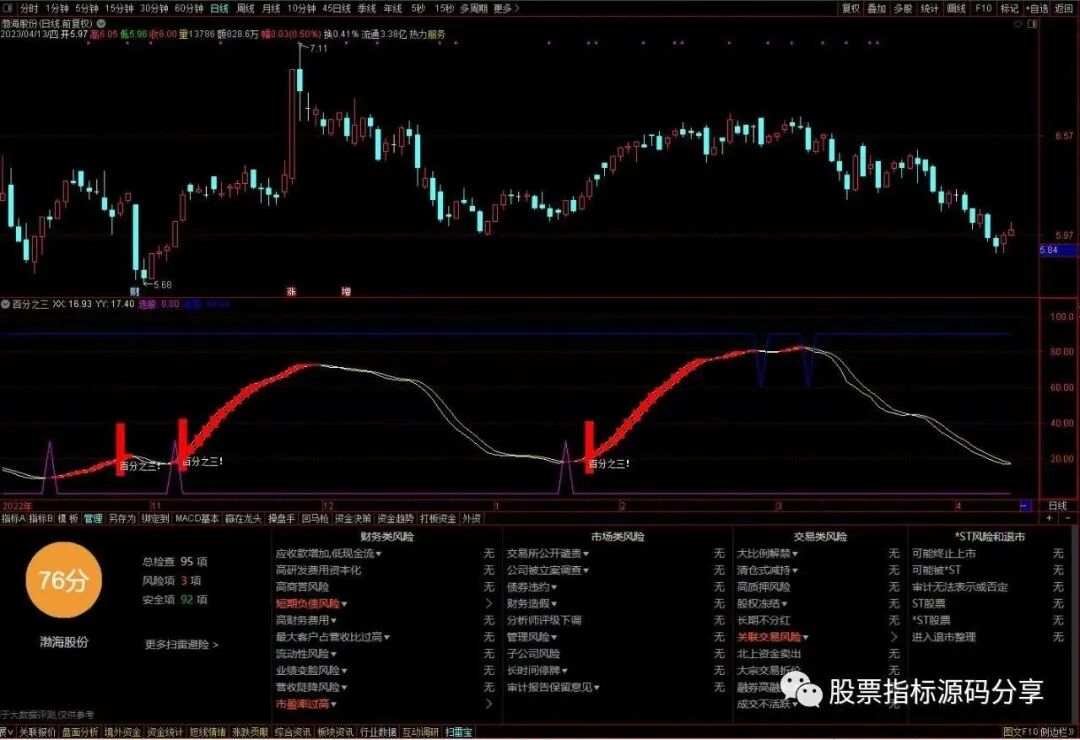Viewport: 1080px width, 740px height.
Task: Open chevron at the right of the 短期负债风险 row
Action: point(489,604)
